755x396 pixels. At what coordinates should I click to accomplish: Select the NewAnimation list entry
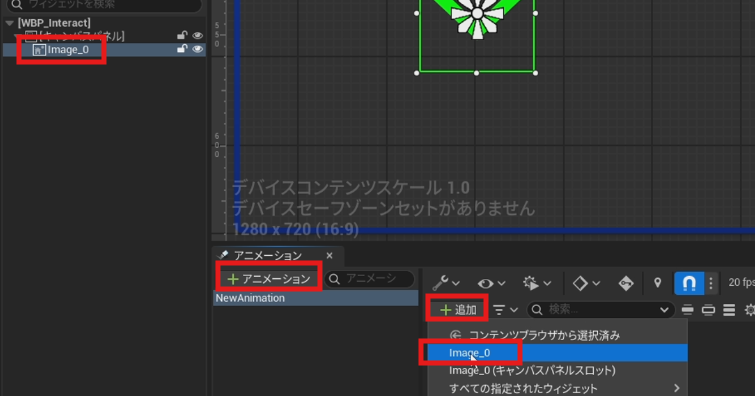tap(316, 298)
